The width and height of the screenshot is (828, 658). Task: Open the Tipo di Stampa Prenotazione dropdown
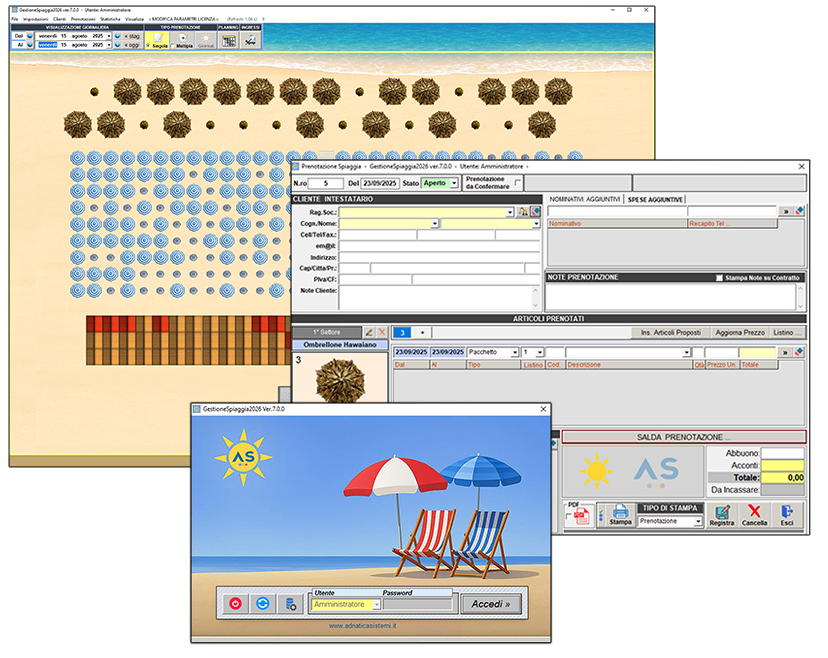tap(698, 521)
